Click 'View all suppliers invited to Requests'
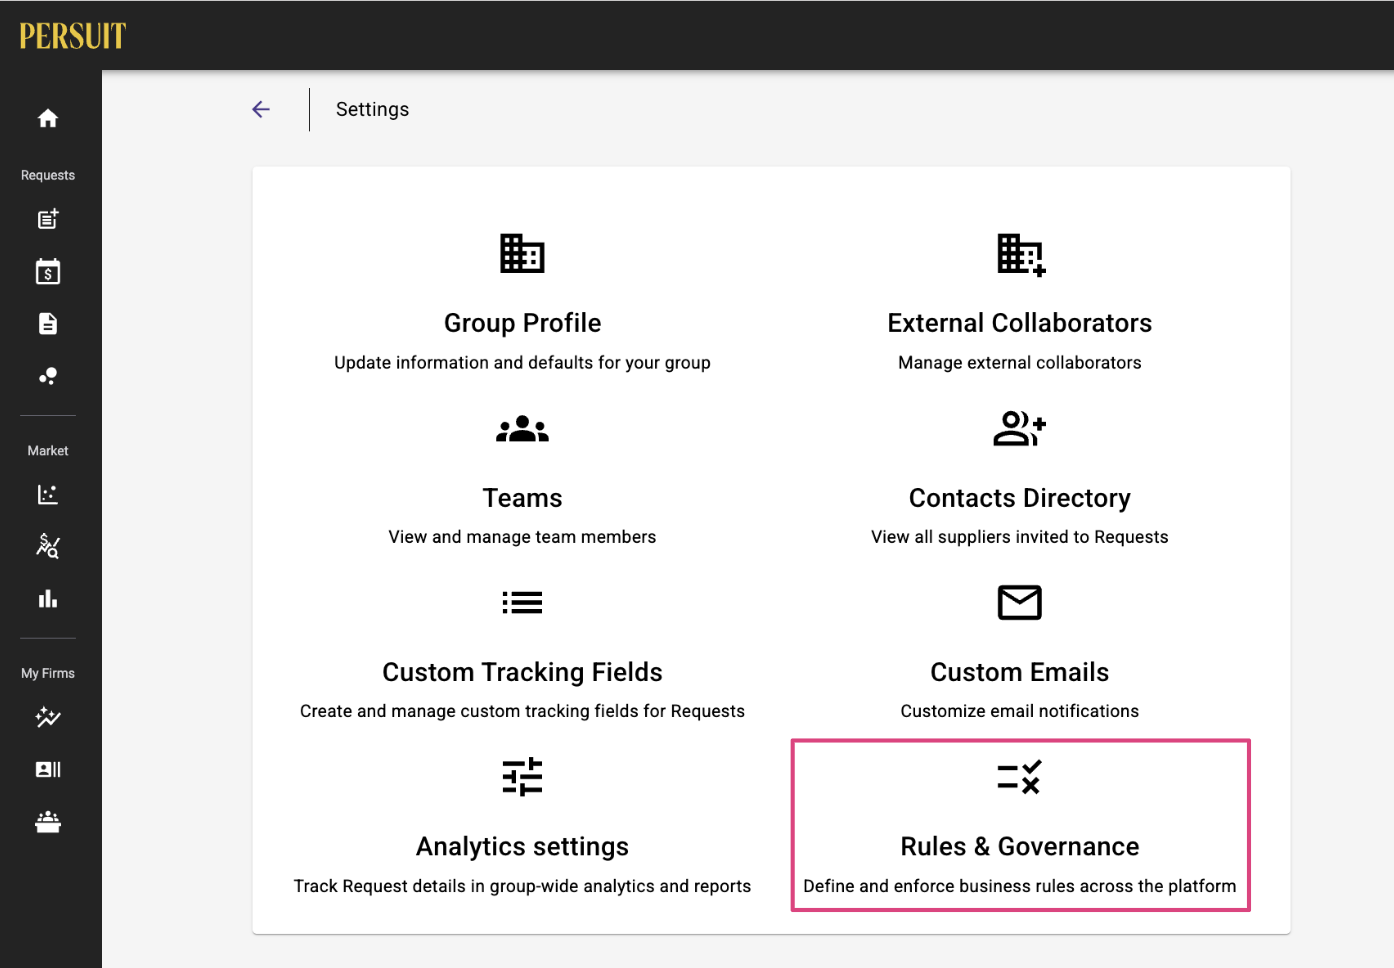1394x968 pixels. click(1020, 537)
